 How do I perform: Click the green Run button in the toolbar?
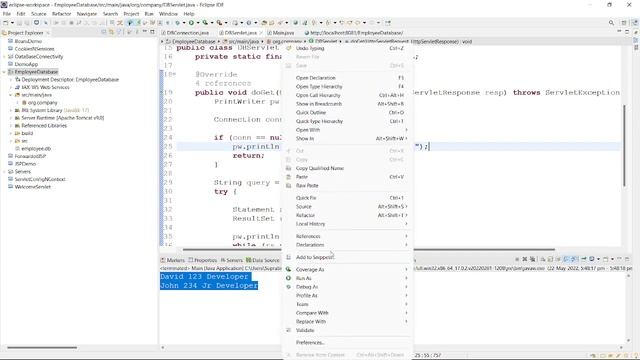coord(191,23)
